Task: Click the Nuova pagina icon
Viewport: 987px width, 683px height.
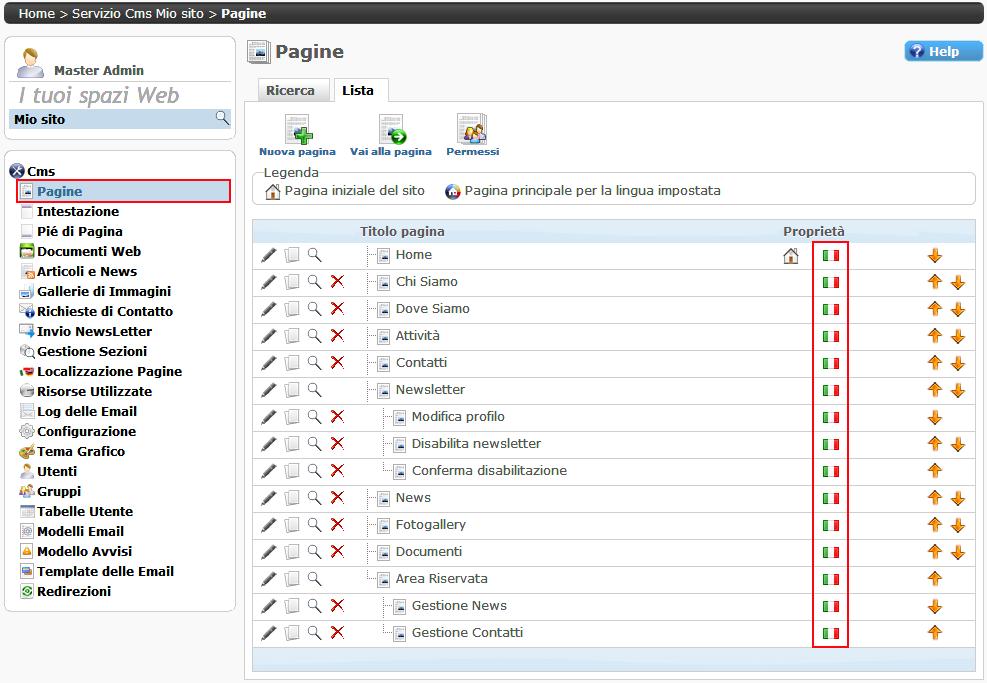Action: (297, 130)
